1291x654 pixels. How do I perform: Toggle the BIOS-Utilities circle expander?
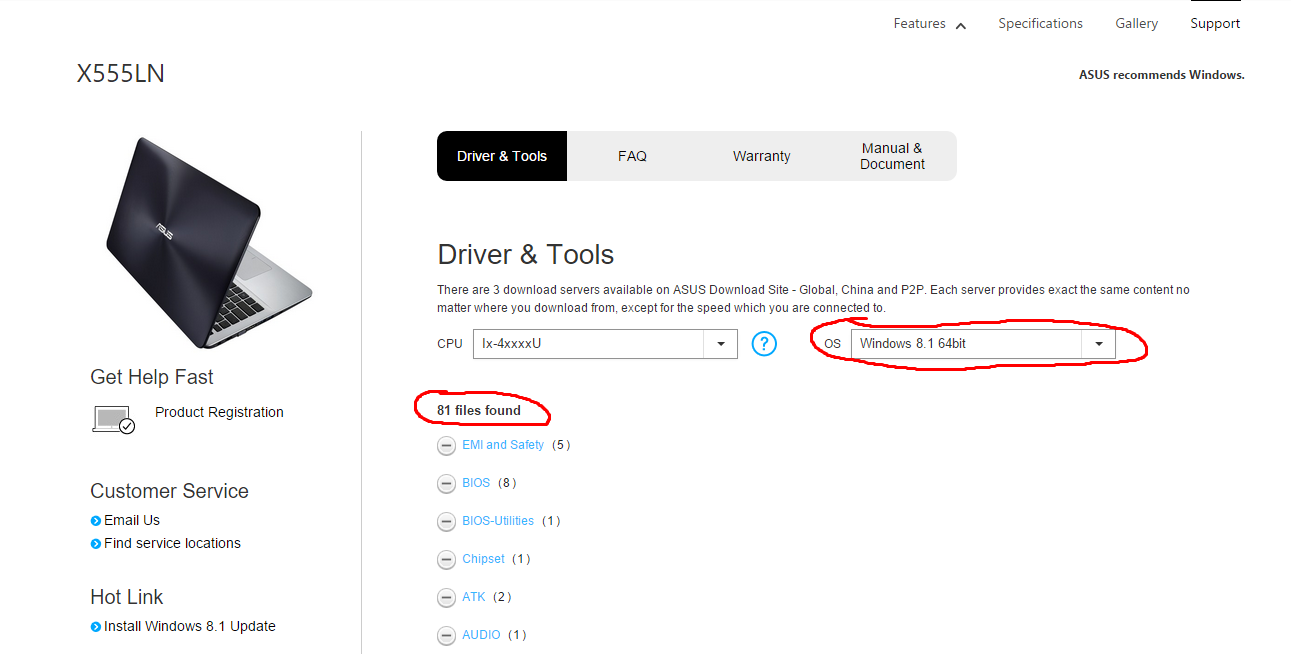coord(446,522)
